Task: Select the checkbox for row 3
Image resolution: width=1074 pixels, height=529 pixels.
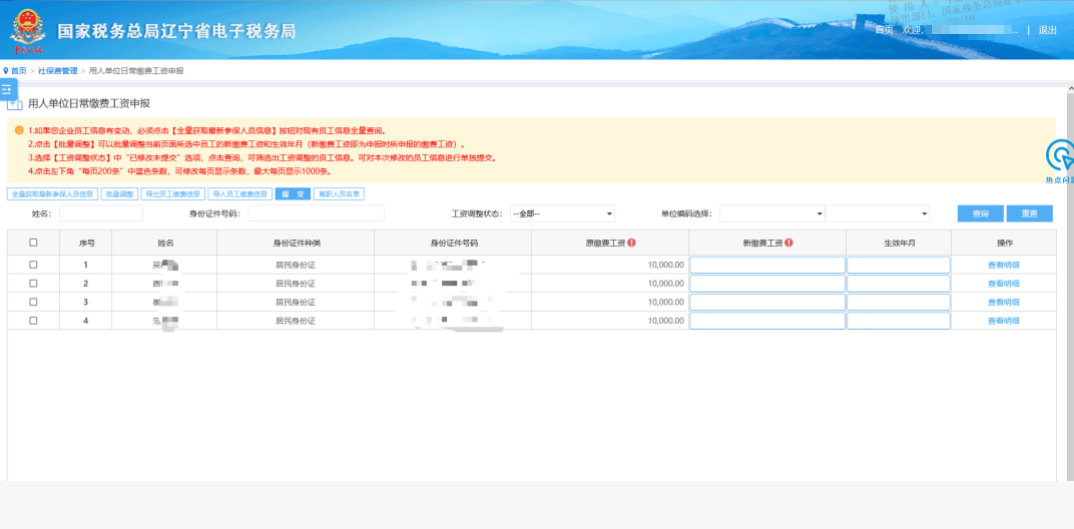Action: [x=33, y=302]
